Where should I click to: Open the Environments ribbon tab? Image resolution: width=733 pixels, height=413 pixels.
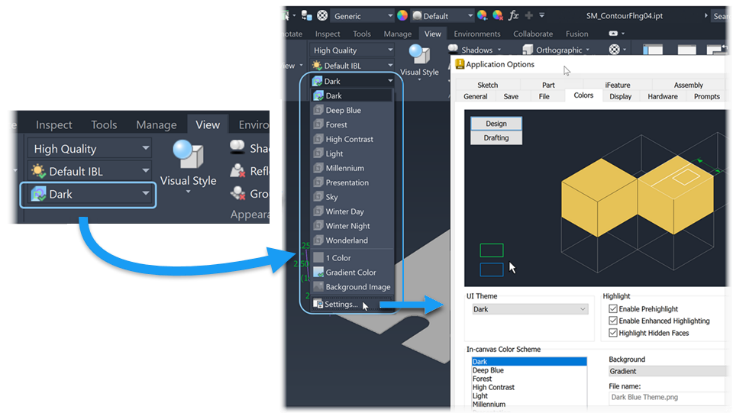(x=477, y=34)
